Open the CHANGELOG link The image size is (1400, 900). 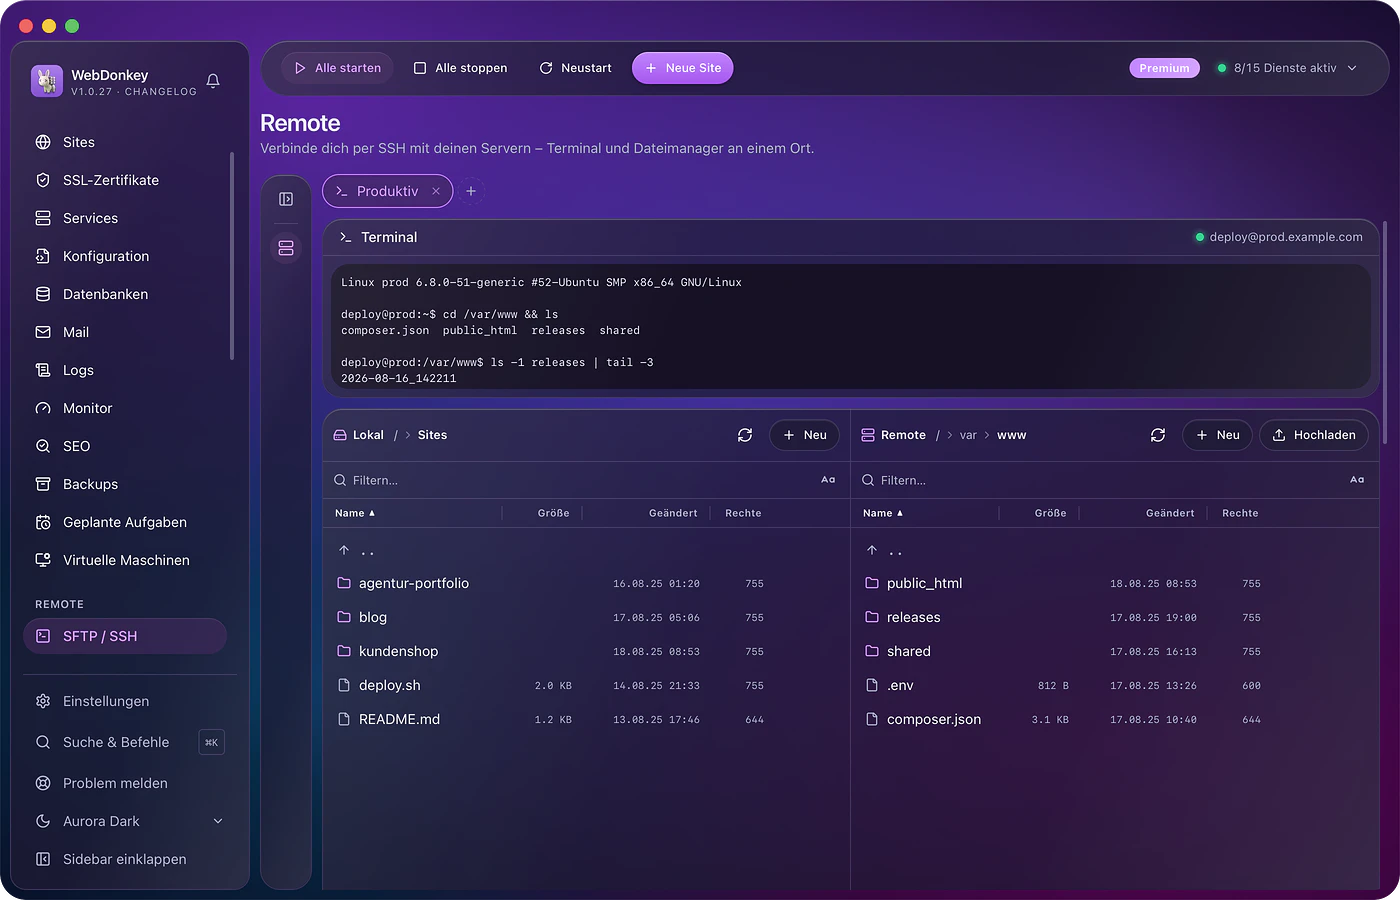coord(161,92)
